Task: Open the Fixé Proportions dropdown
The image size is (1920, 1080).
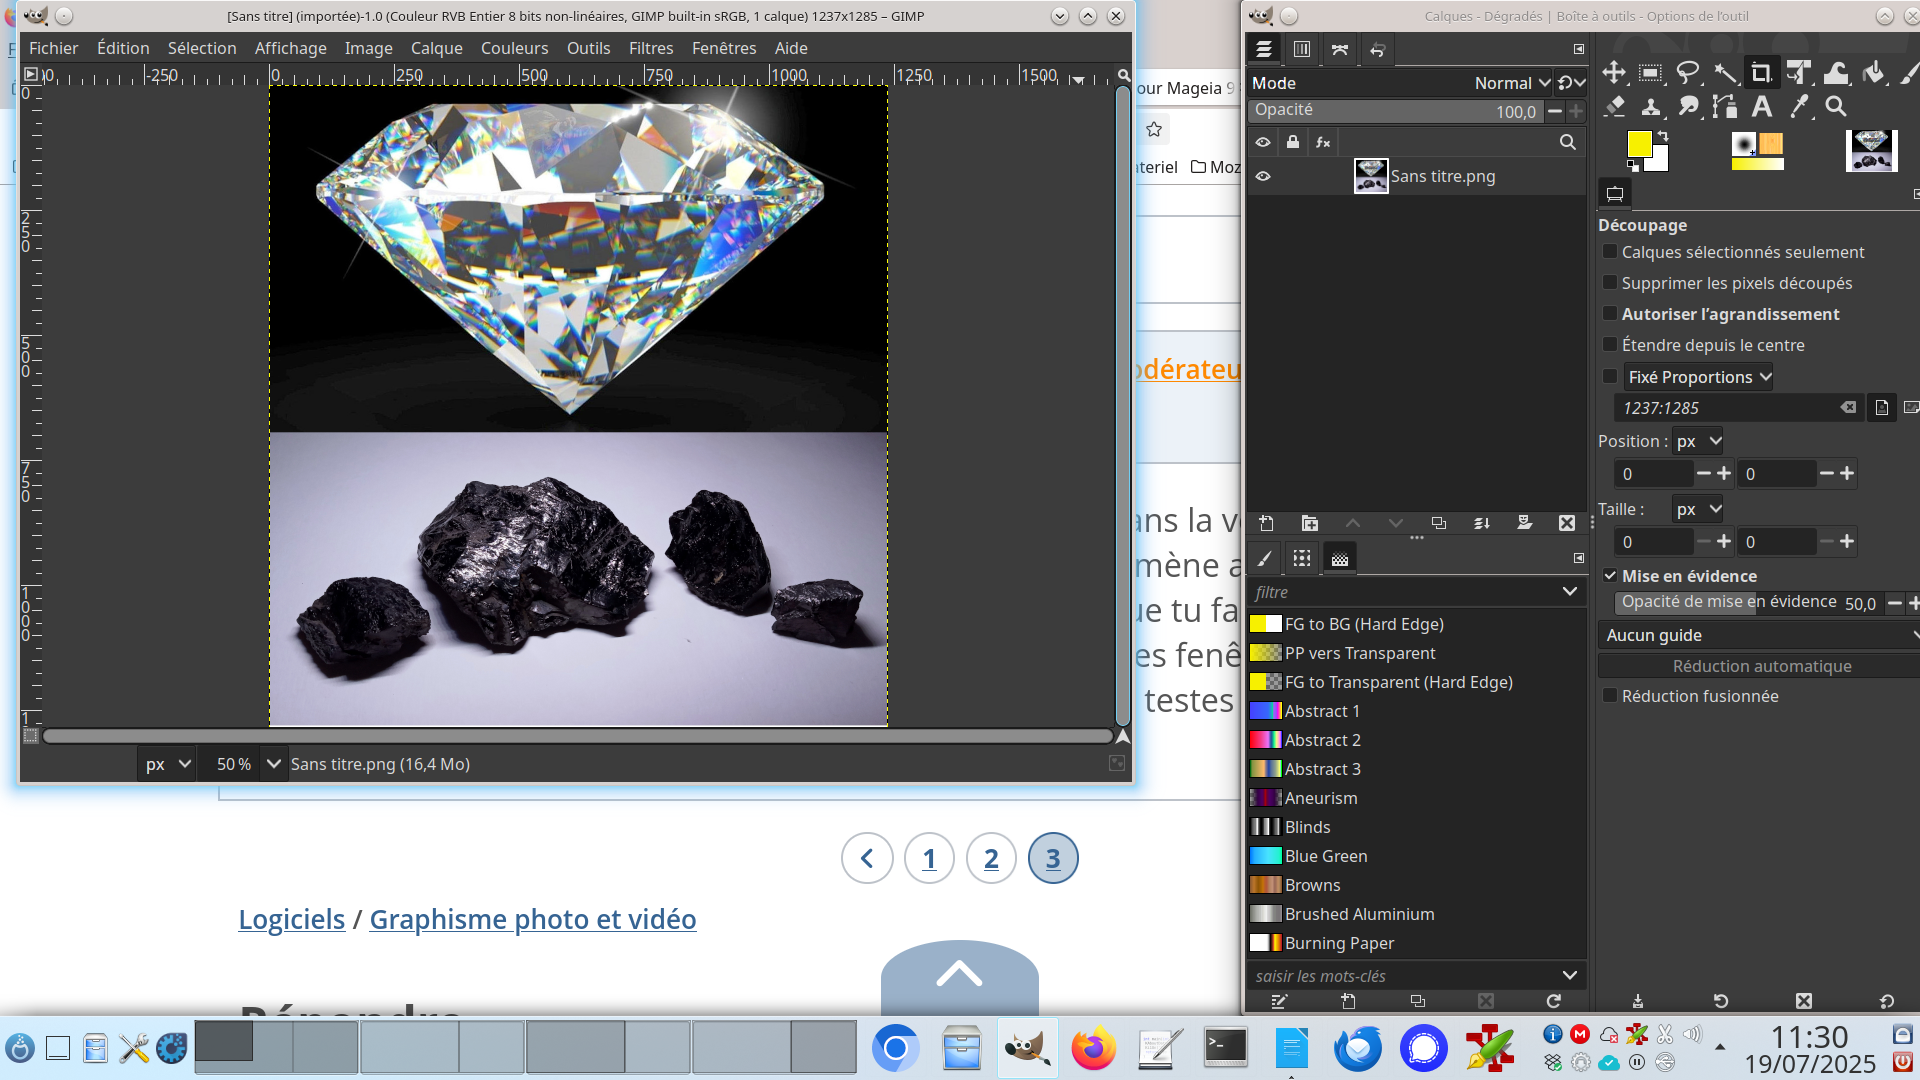Action: click(x=1698, y=377)
